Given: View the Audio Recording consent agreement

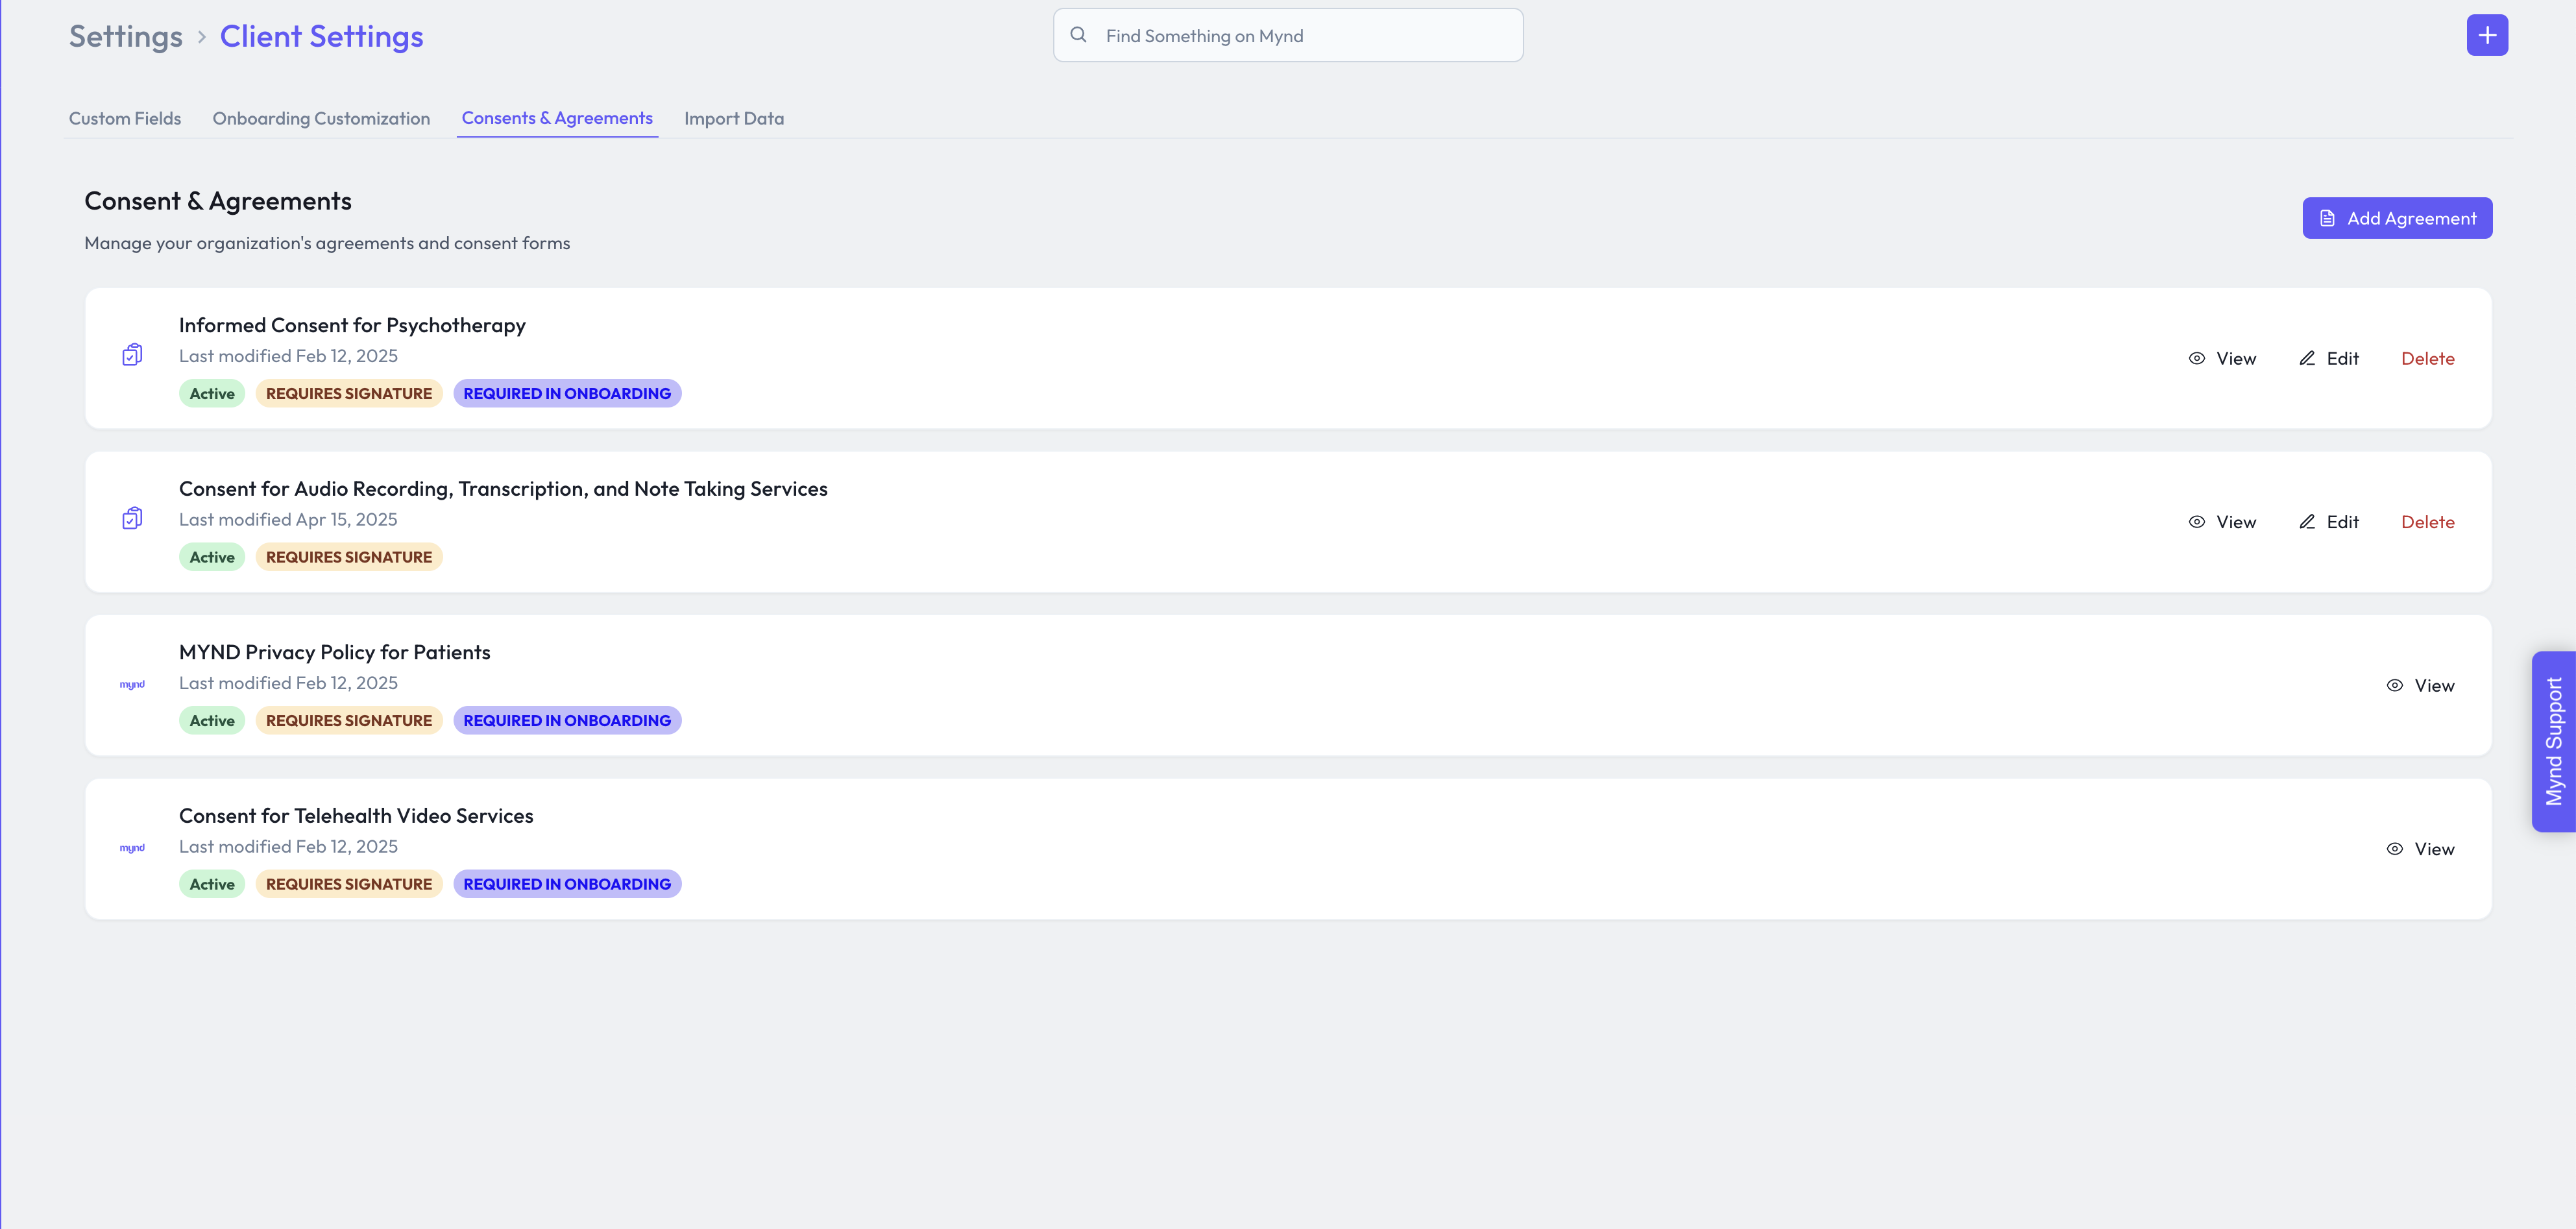Looking at the screenshot, I should (x=2222, y=522).
